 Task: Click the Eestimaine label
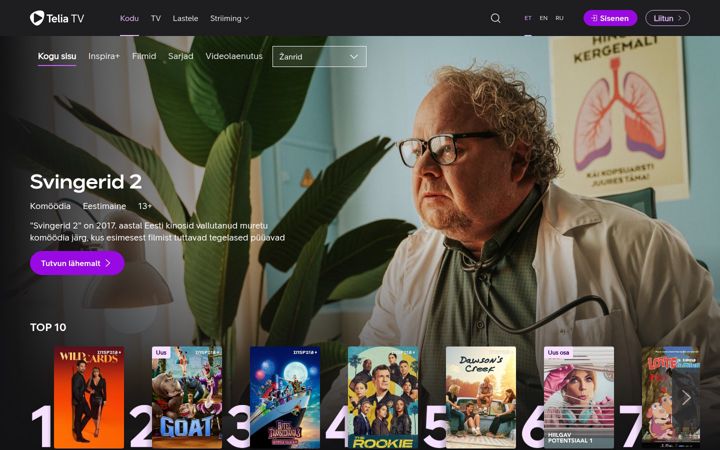(104, 206)
